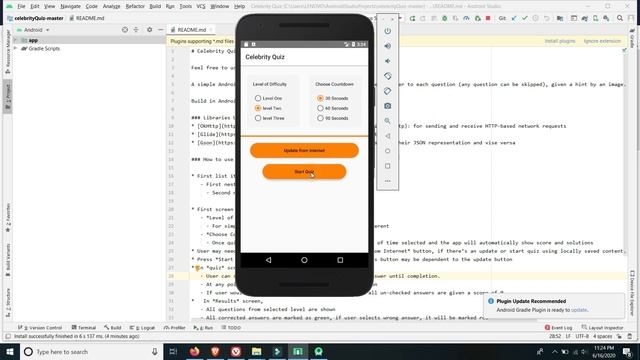Expand the system tray hidden icons chevron
This screenshot has height=360, width=640.
click(554, 352)
